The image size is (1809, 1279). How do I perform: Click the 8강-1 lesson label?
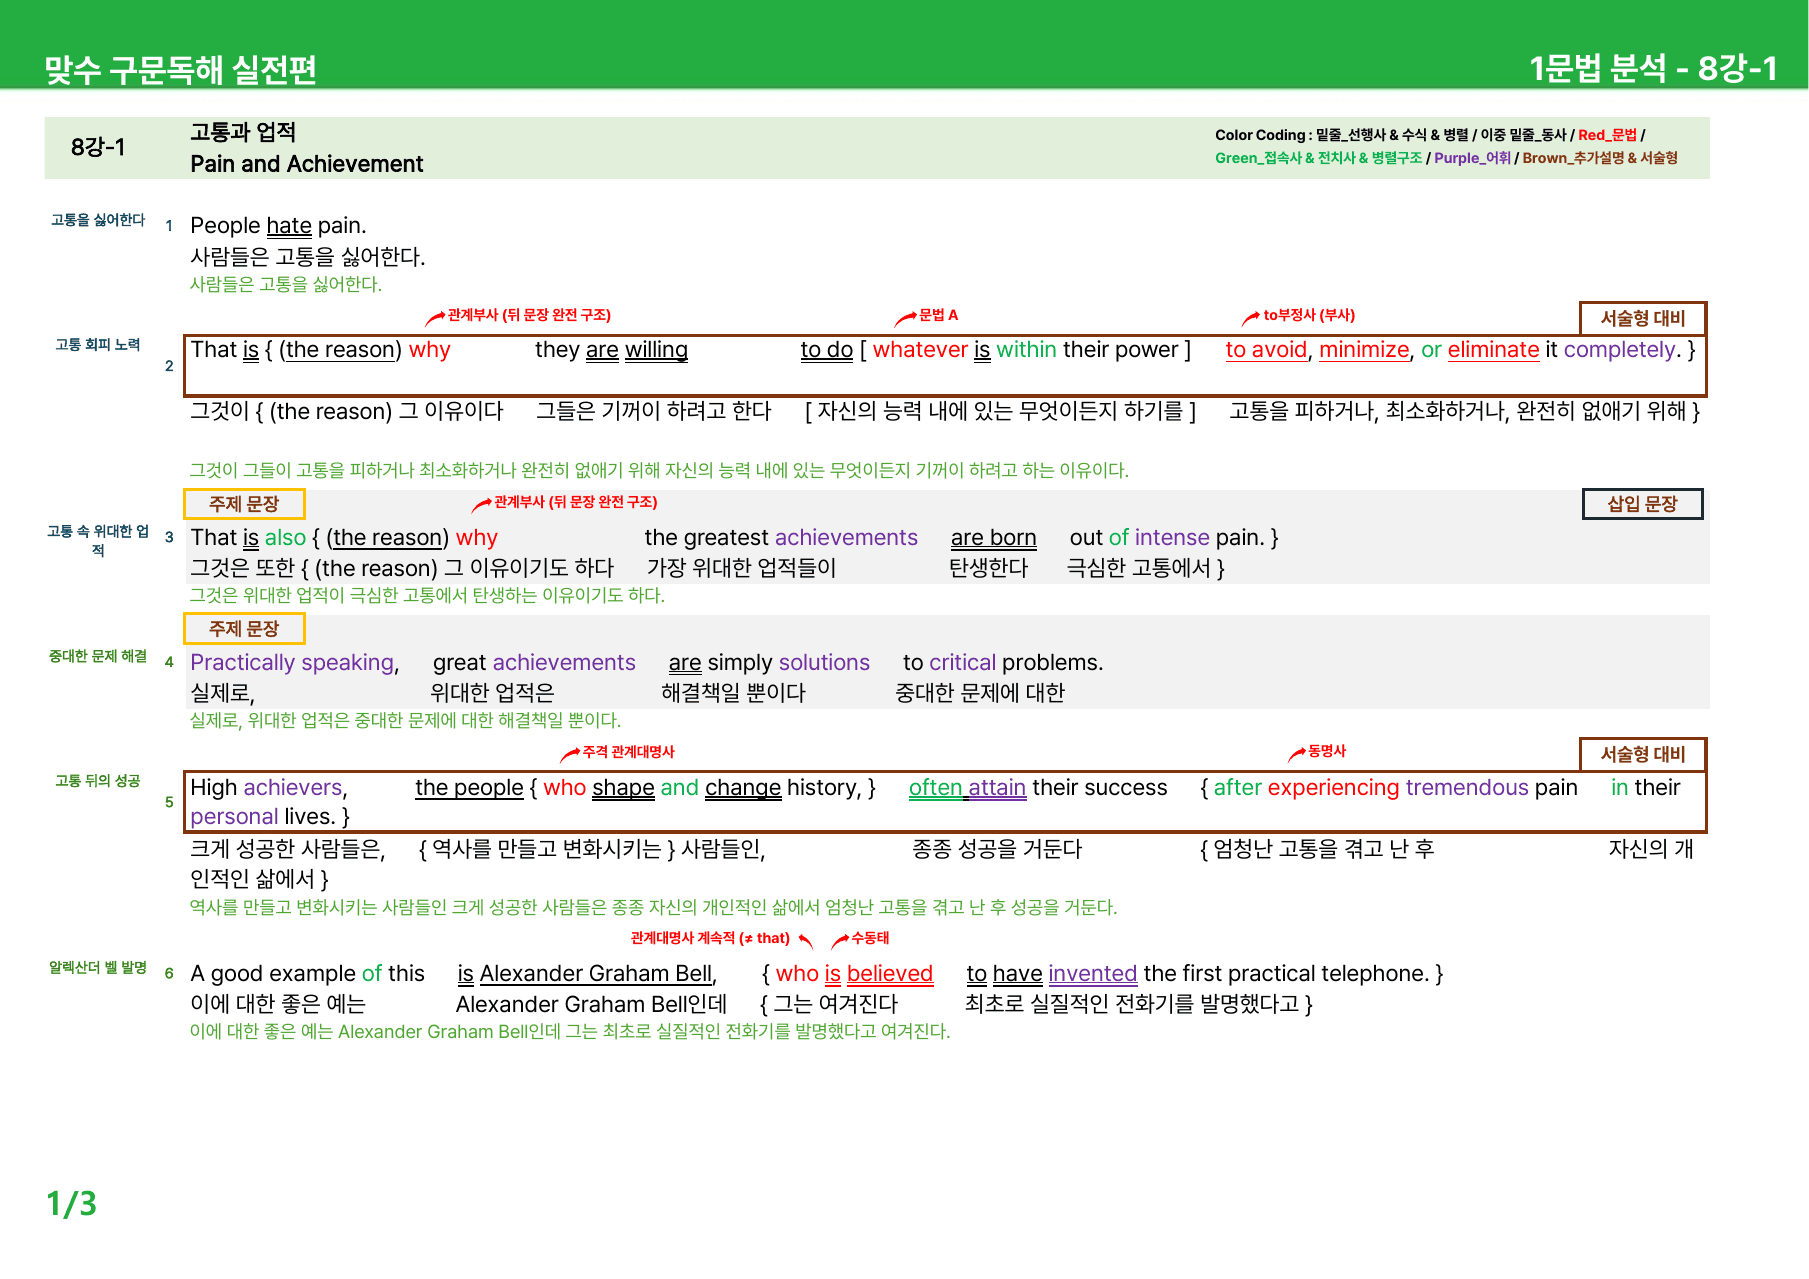[x=98, y=148]
